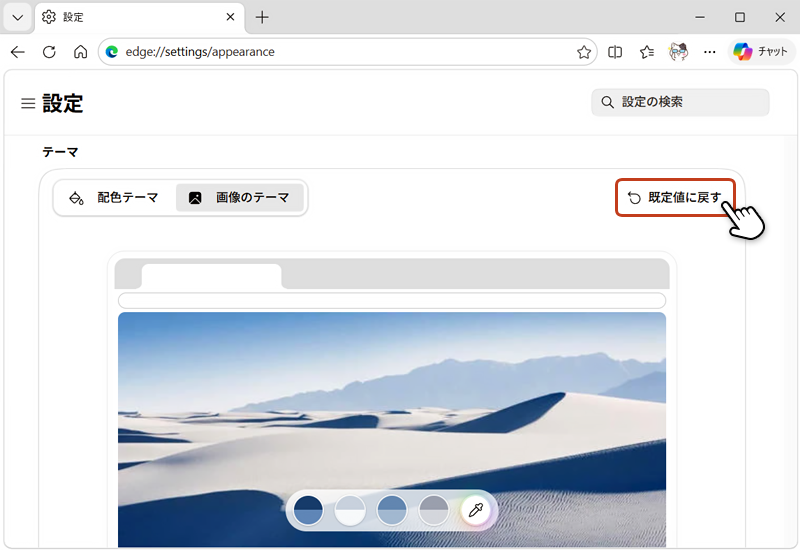Go to home page icon

[x=81, y=52]
